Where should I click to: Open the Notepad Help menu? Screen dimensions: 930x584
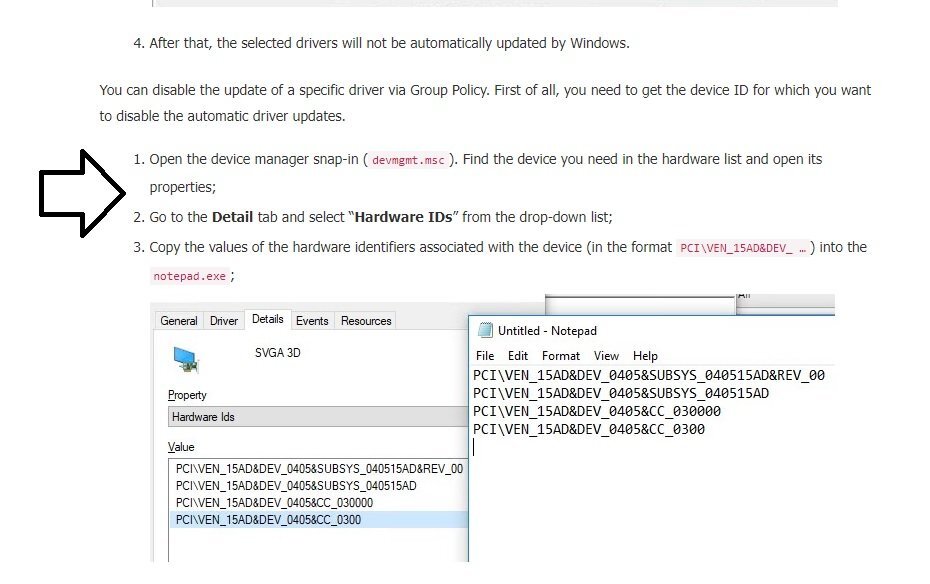645,356
